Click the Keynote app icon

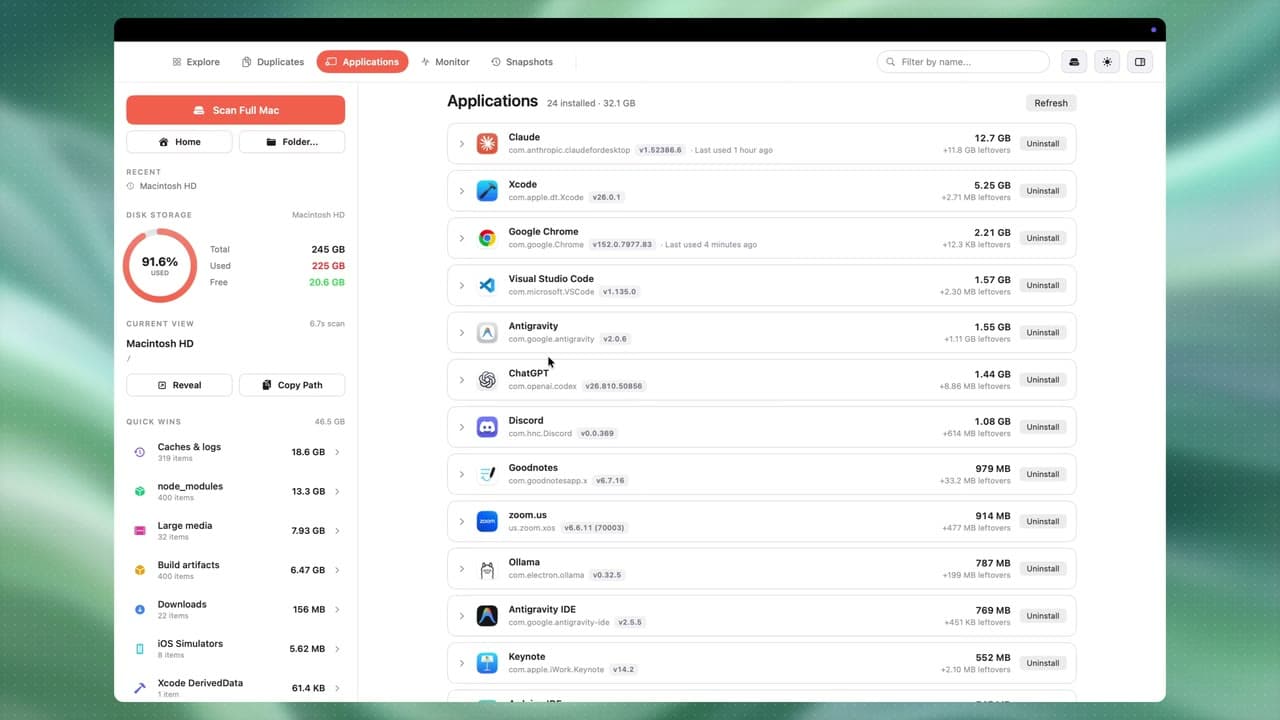click(487, 663)
